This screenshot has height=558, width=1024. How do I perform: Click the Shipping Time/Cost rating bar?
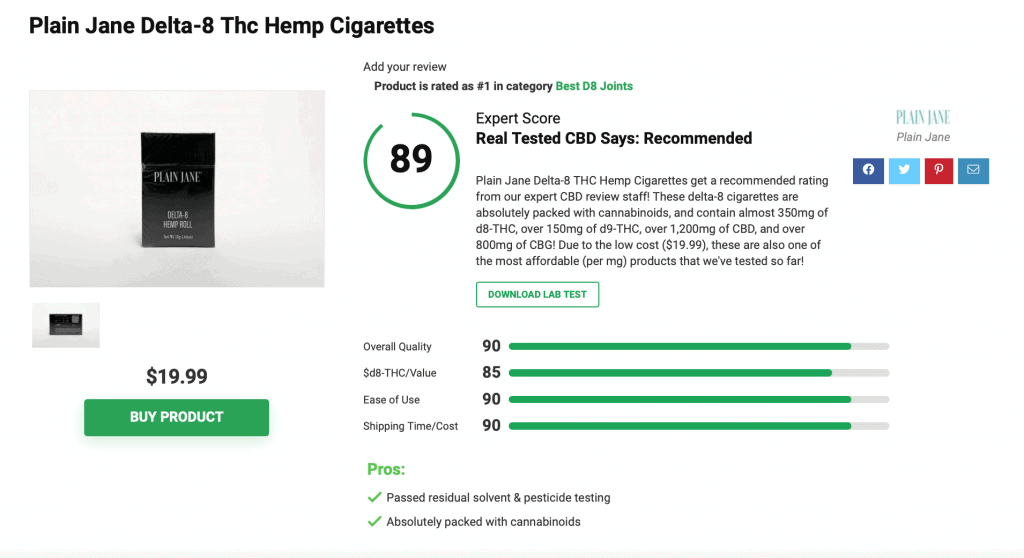(x=699, y=426)
